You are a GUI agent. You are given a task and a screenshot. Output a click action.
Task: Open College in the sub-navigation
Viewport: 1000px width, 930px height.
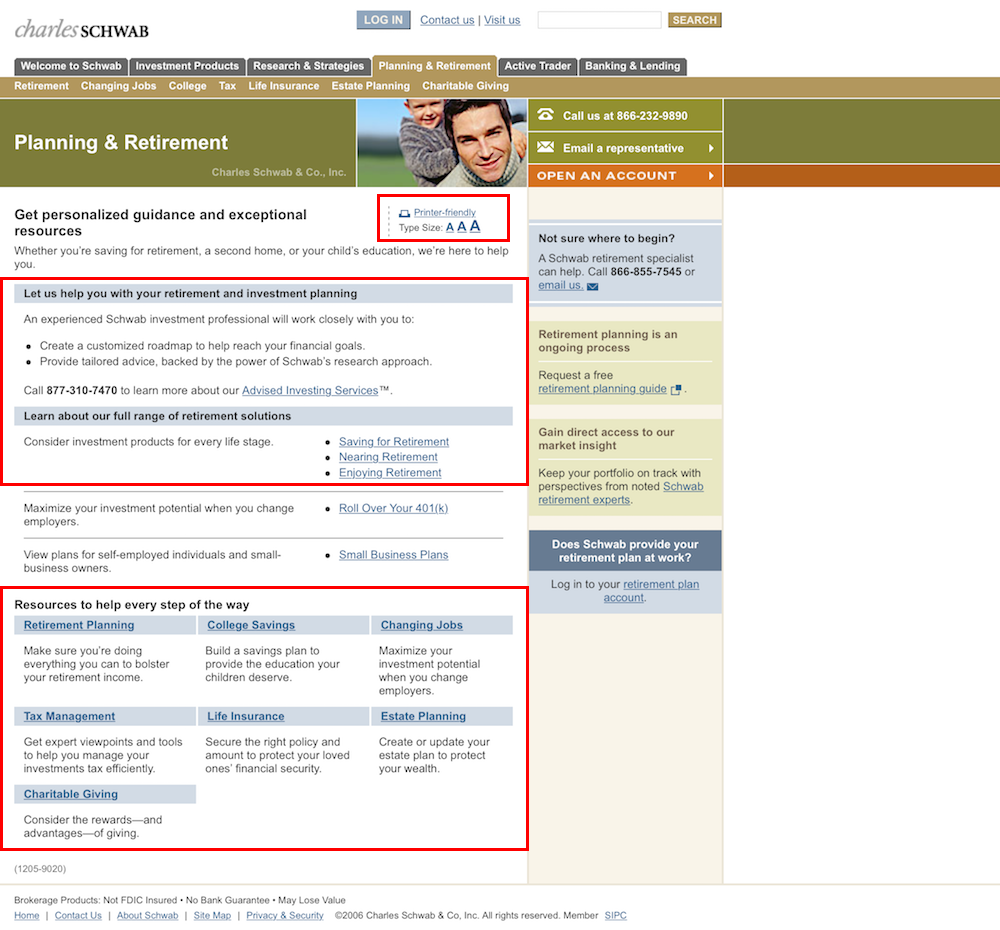[188, 86]
